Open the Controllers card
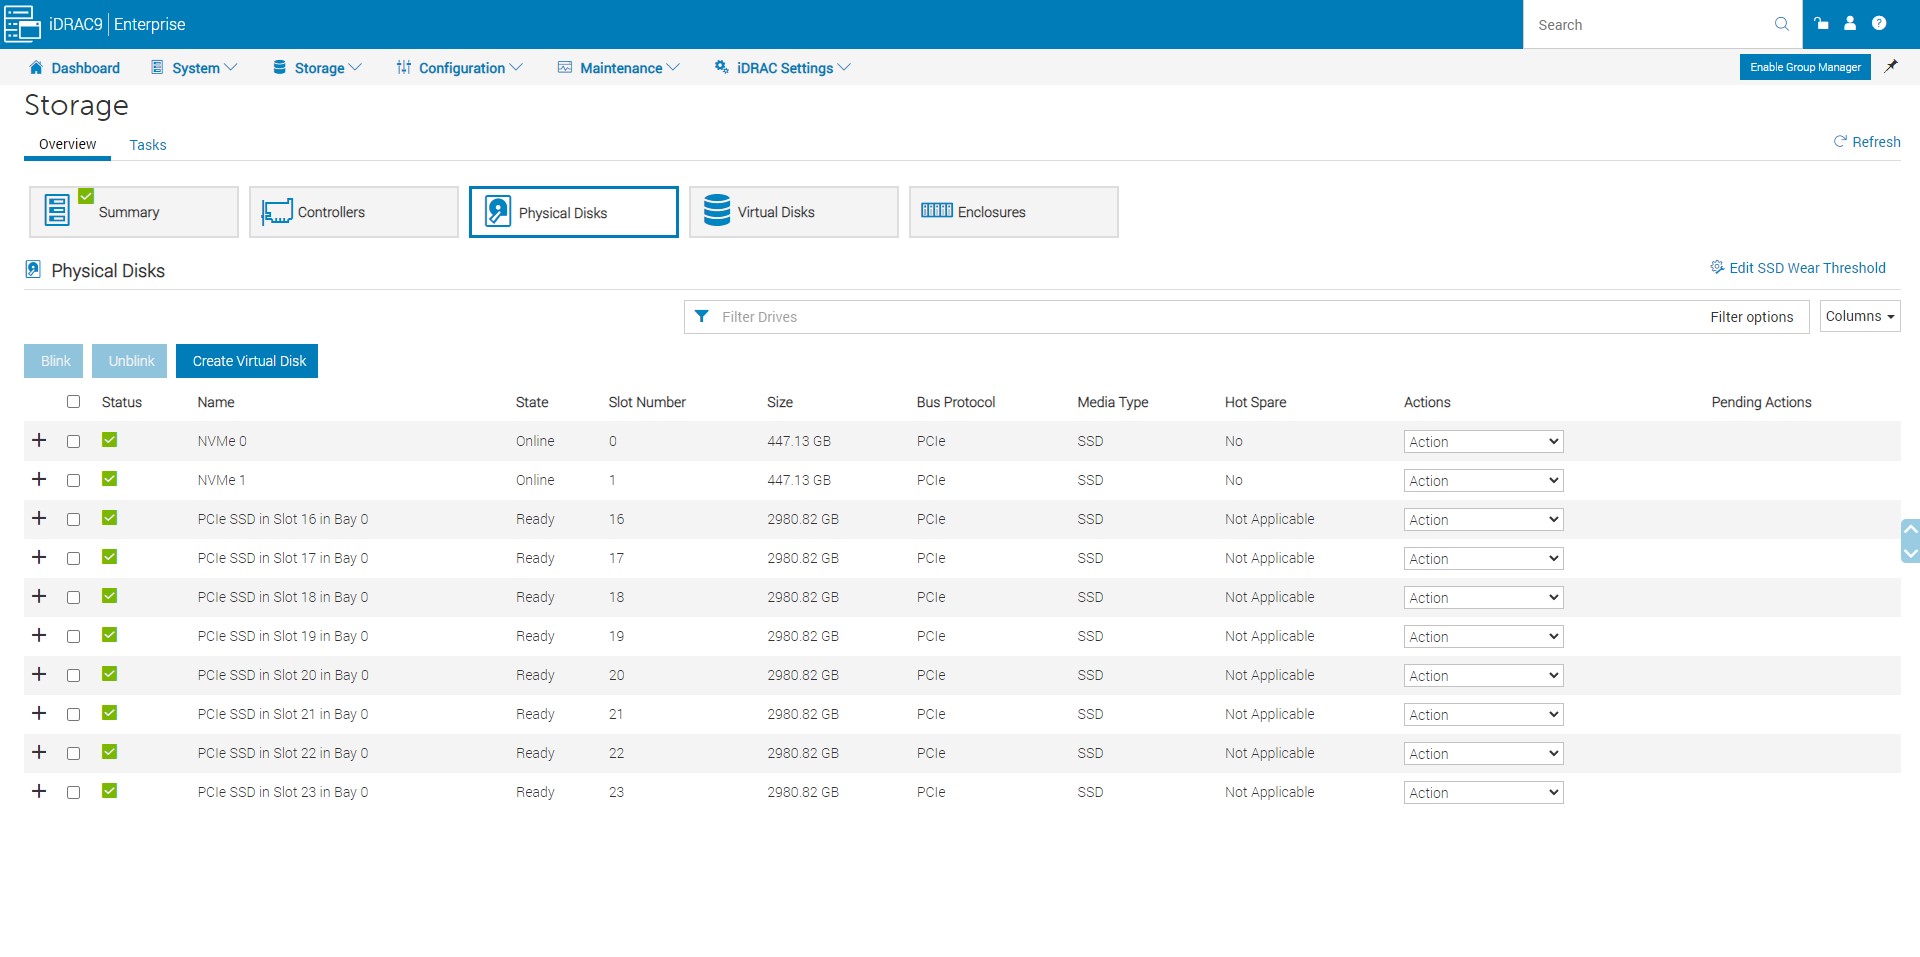This screenshot has height=957, width=1920. [x=353, y=212]
